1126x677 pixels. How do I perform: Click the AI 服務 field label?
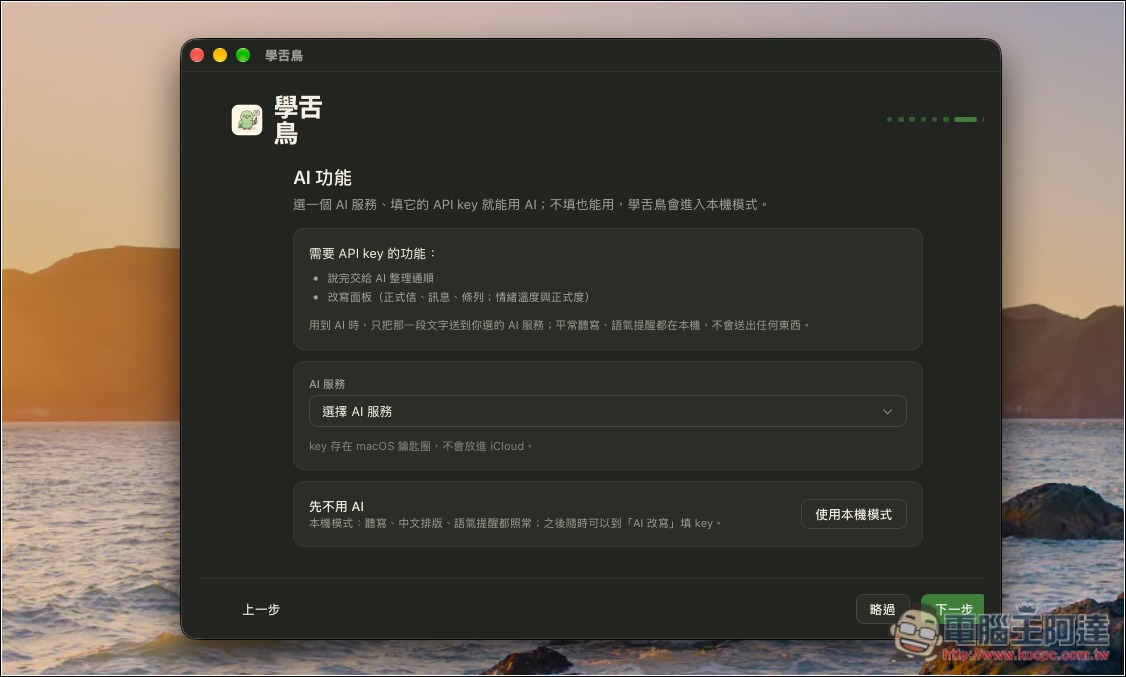pyautogui.click(x=327, y=384)
